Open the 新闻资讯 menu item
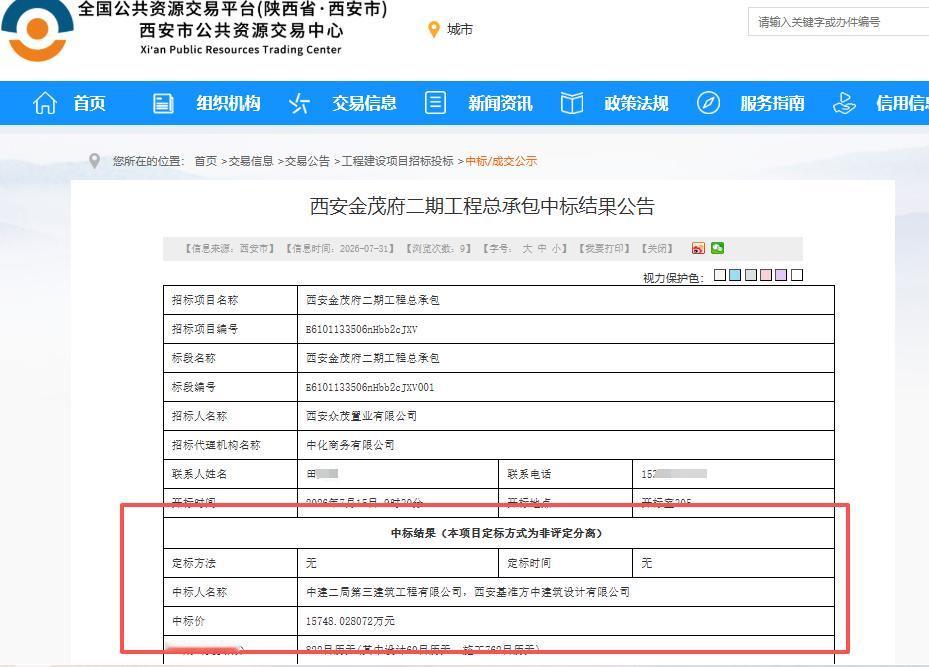Image resolution: width=929 pixels, height=667 pixels. [501, 103]
